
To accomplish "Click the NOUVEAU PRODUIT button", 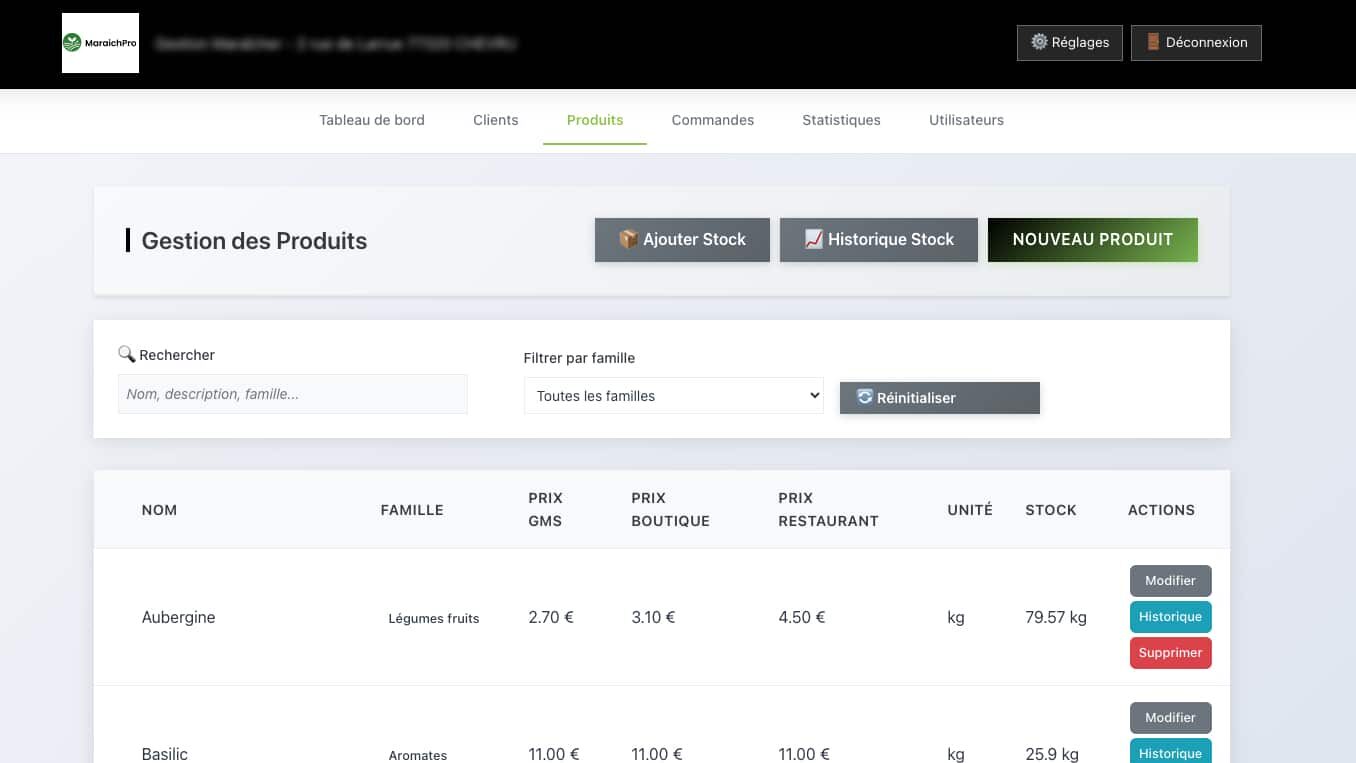I will pos(1092,240).
